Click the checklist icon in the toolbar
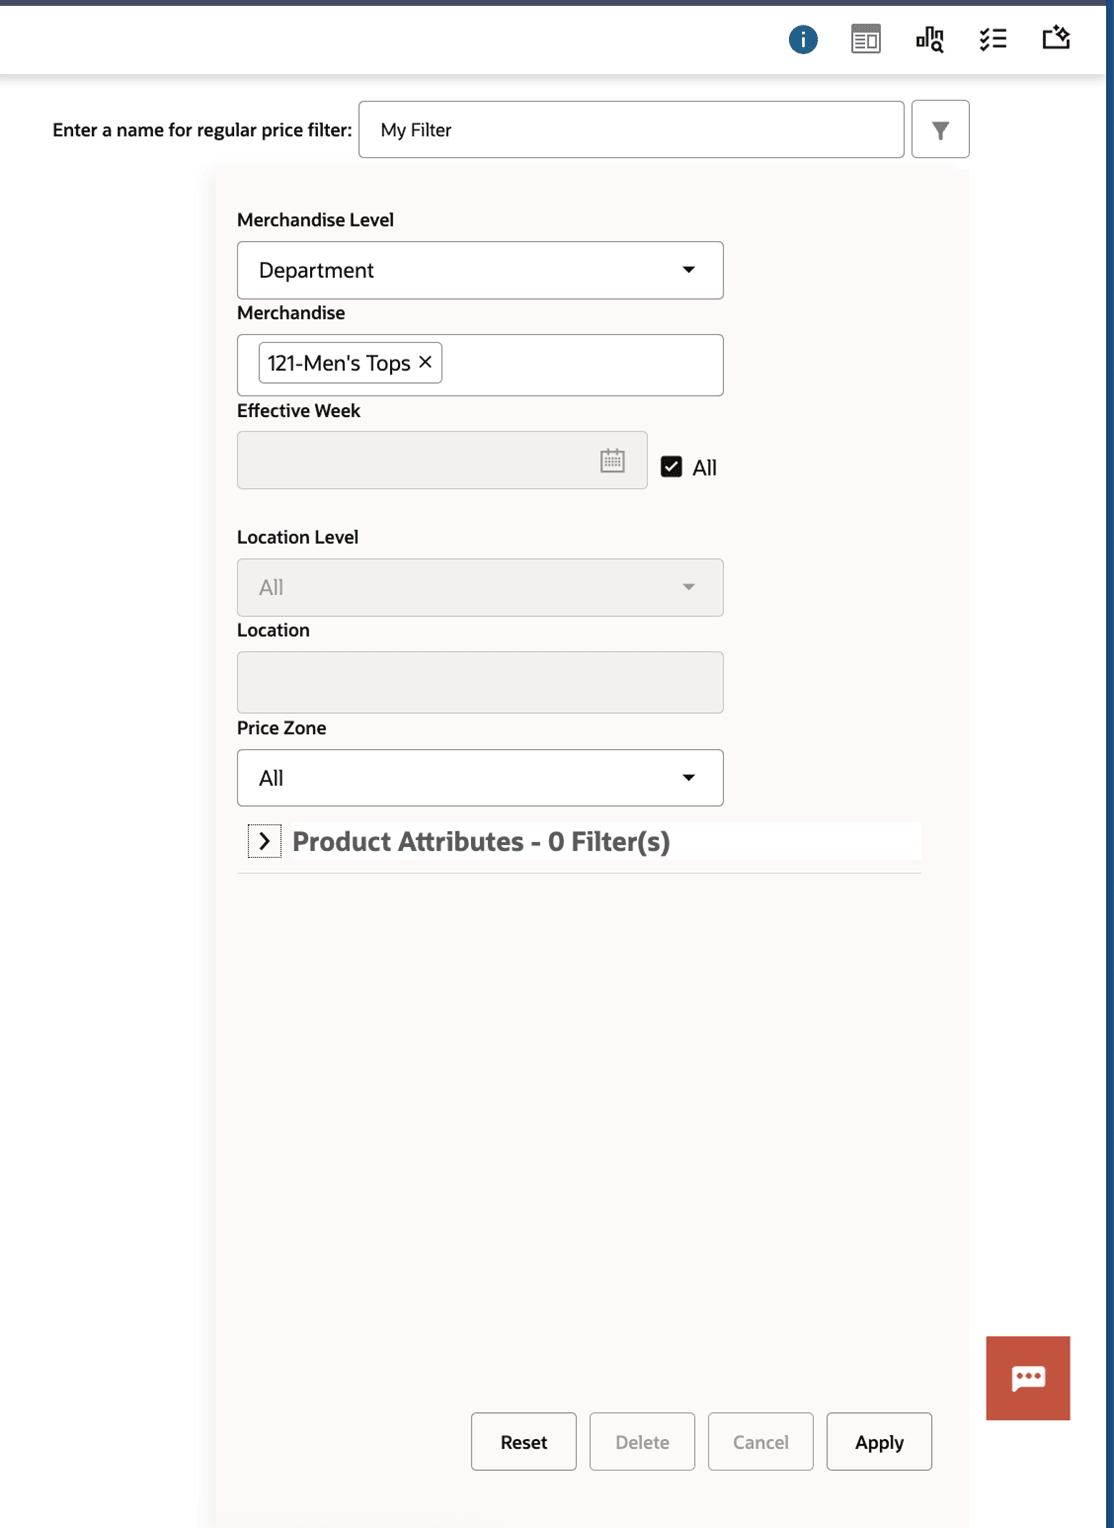Viewport: 1114px width, 1528px height. pos(993,39)
